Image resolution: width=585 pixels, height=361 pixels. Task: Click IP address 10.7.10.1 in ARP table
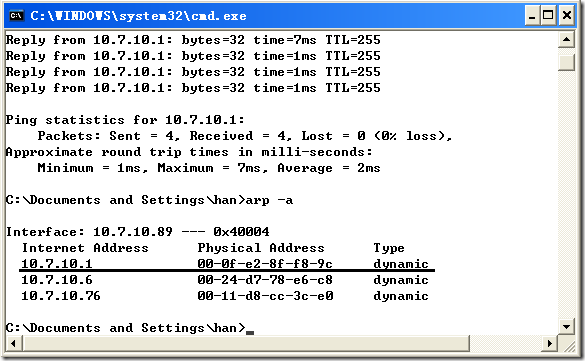click(x=56, y=264)
